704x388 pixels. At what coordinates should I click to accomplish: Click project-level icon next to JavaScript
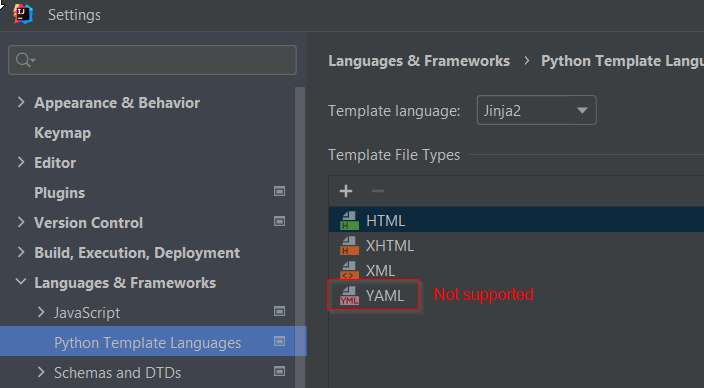coord(279,311)
